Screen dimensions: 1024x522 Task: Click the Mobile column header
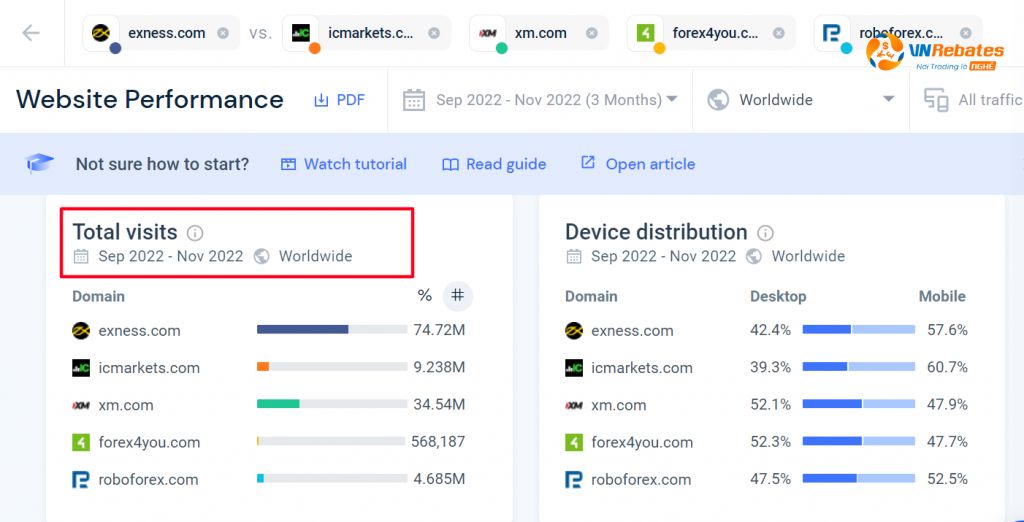click(942, 297)
